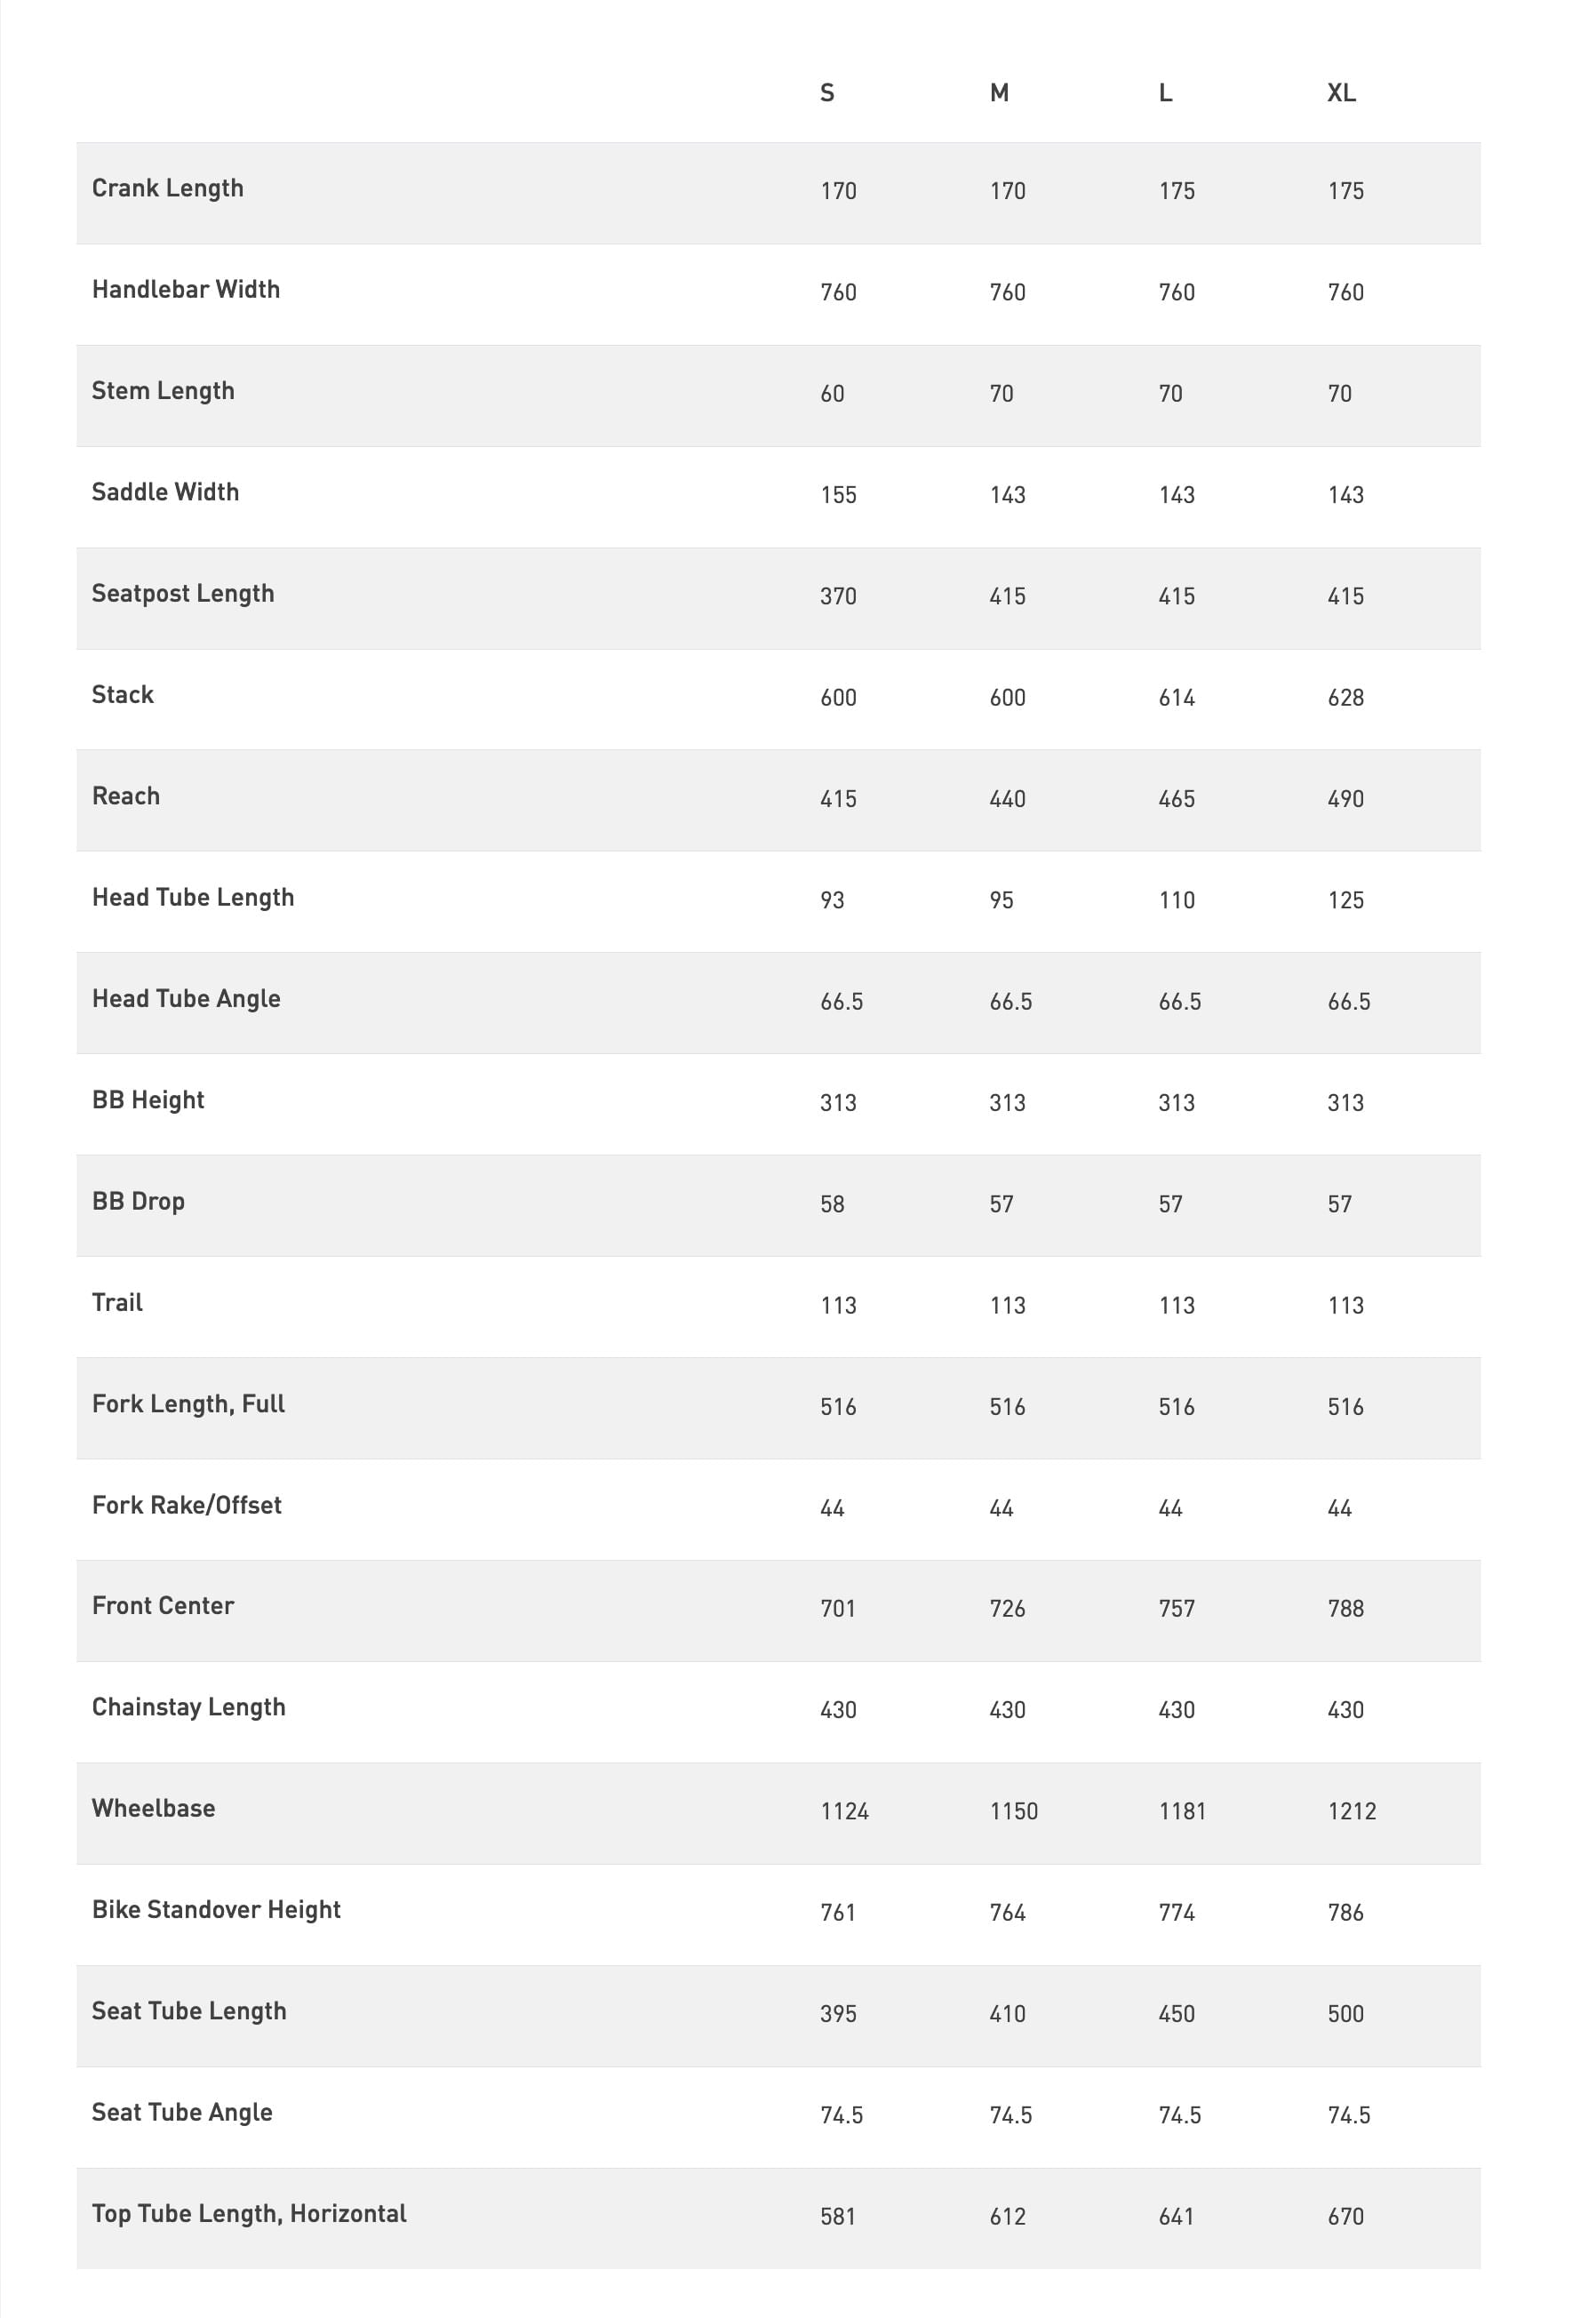
Task: Click Head Tube Length value 110
Action: (1176, 900)
